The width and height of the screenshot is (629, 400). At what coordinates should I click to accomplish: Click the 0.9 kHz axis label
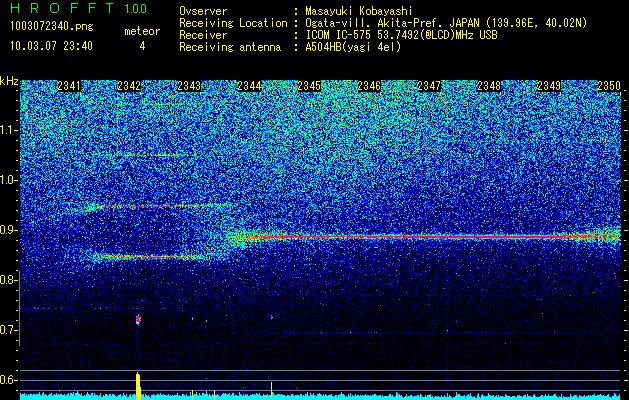coord(9,230)
